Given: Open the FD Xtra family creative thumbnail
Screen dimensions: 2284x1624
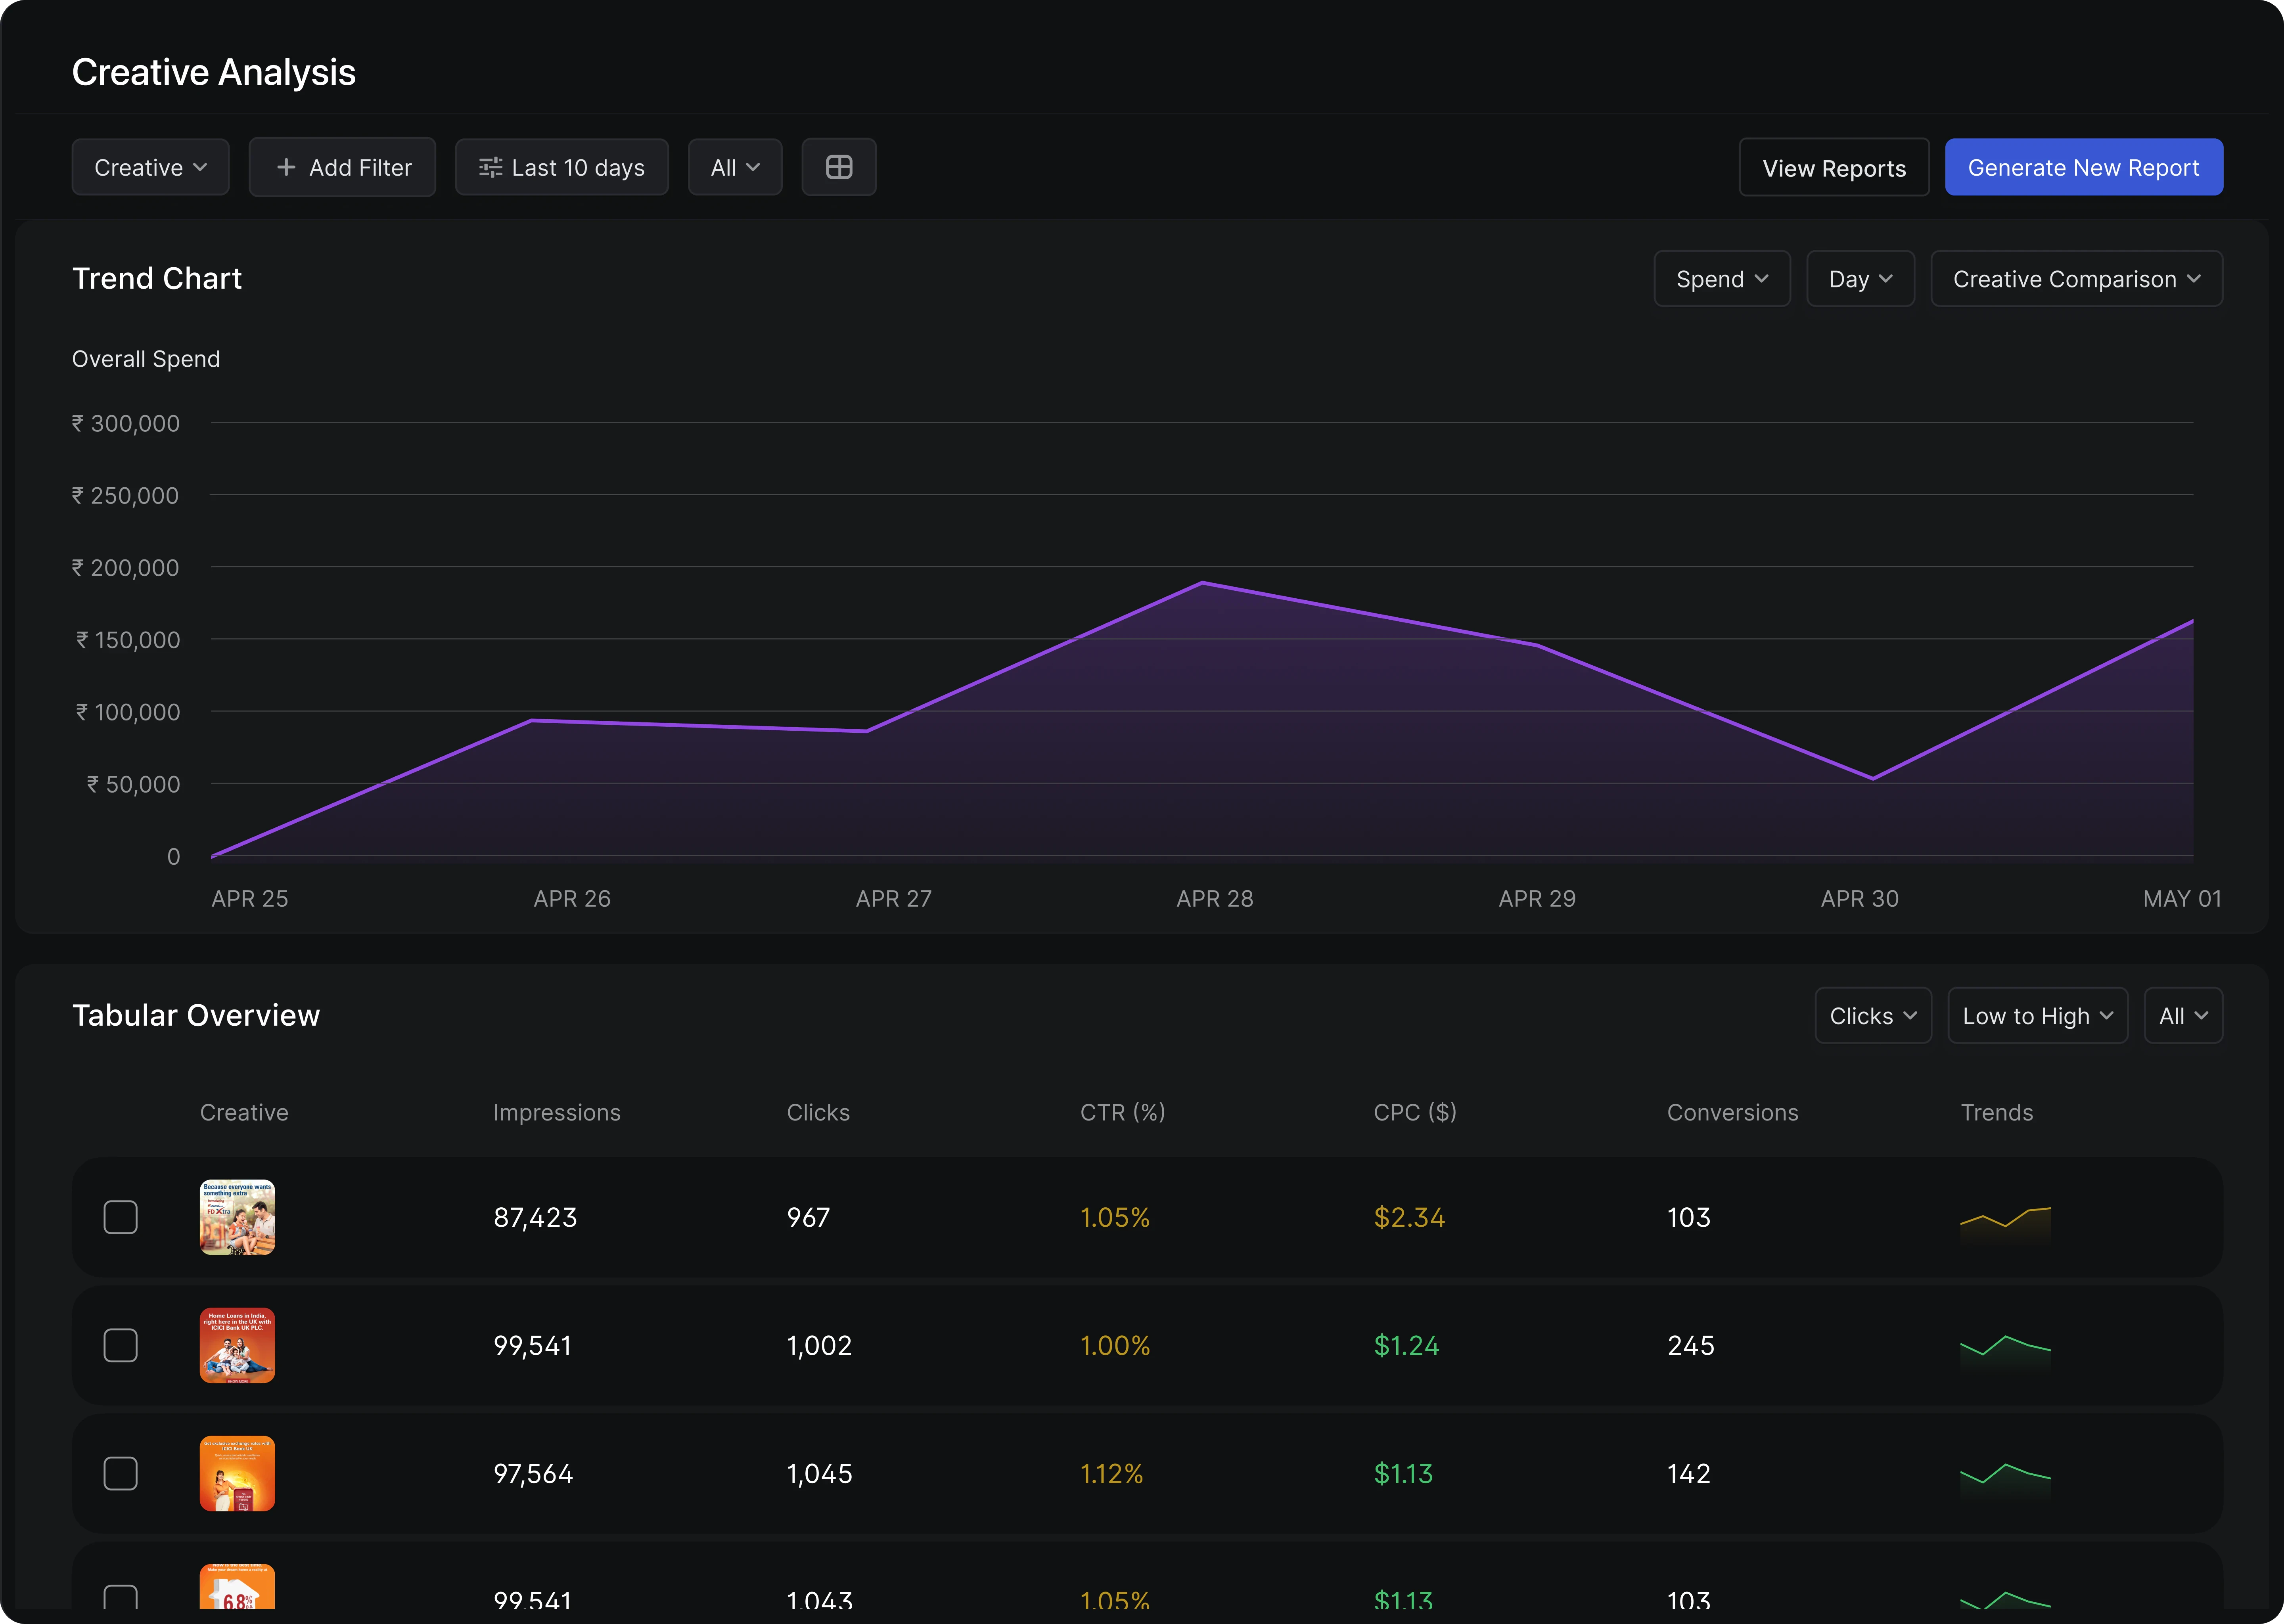Looking at the screenshot, I should pyautogui.click(x=237, y=1217).
